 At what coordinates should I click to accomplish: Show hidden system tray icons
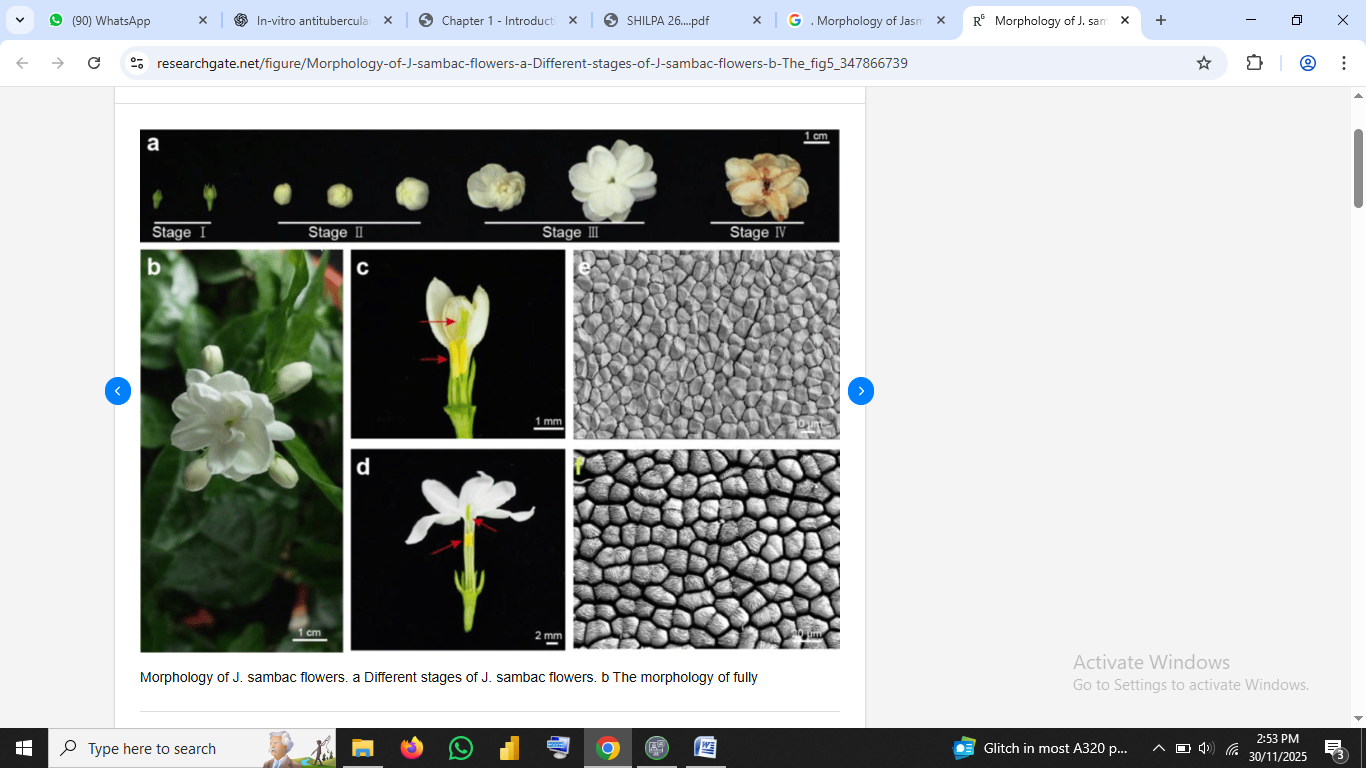1158,748
